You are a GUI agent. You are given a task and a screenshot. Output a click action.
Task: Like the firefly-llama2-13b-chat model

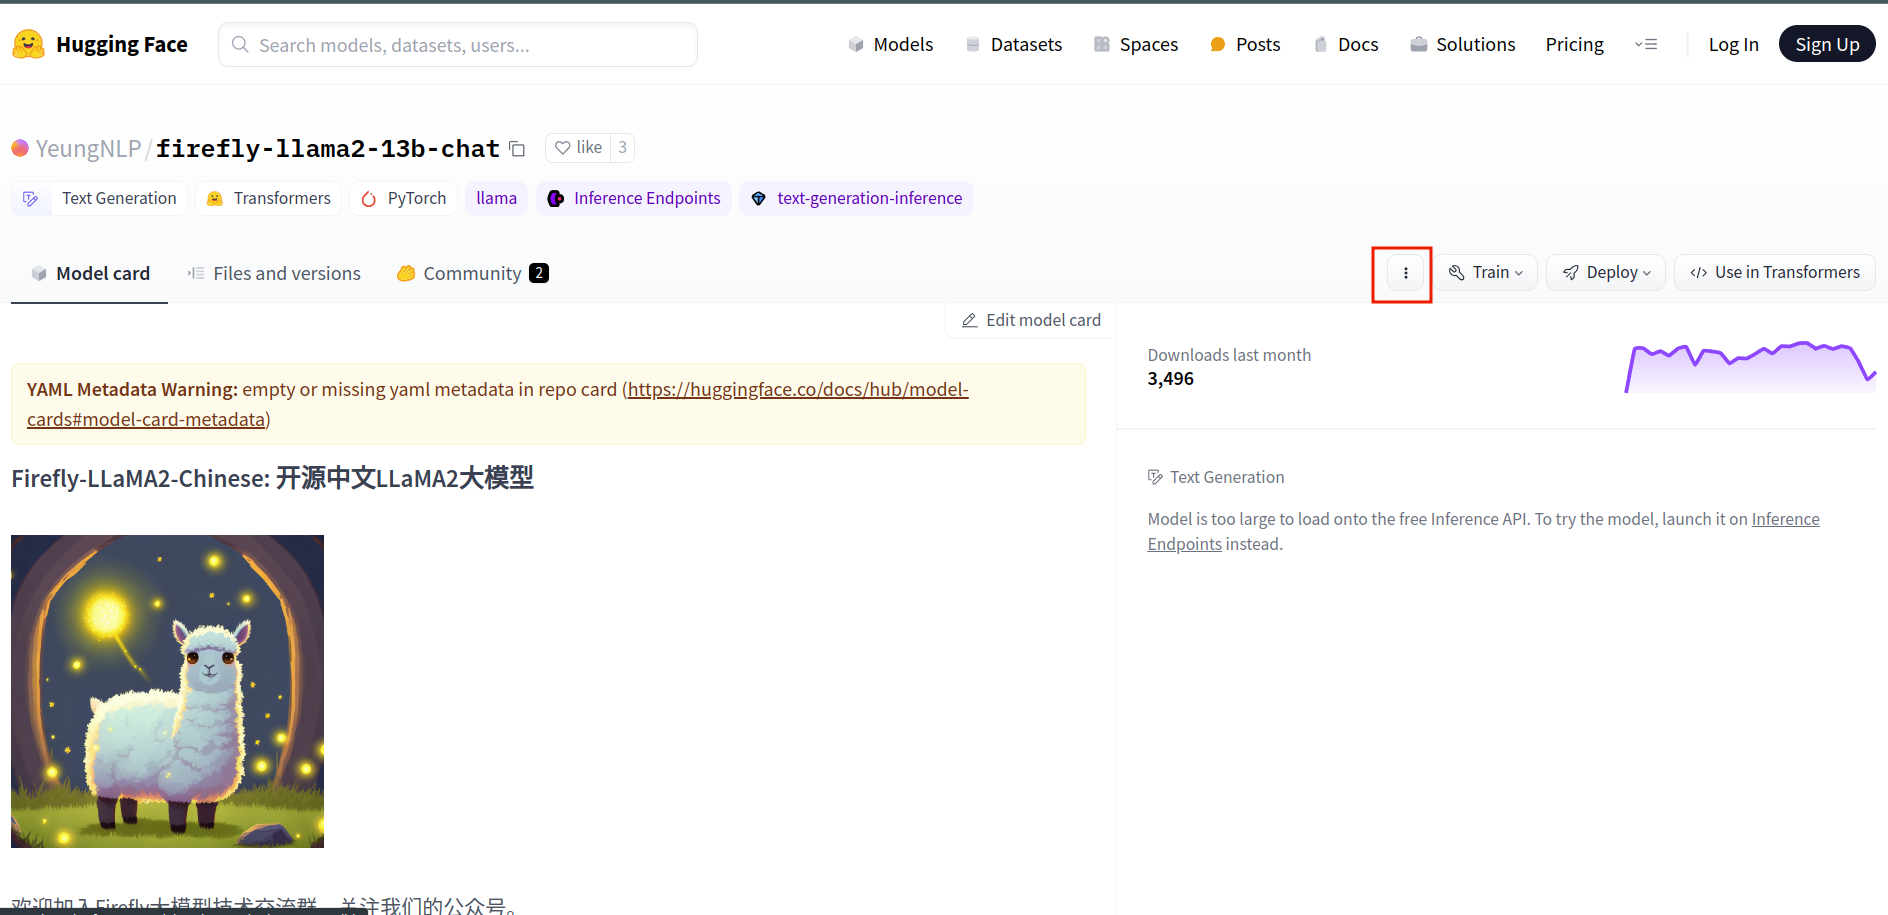click(579, 148)
